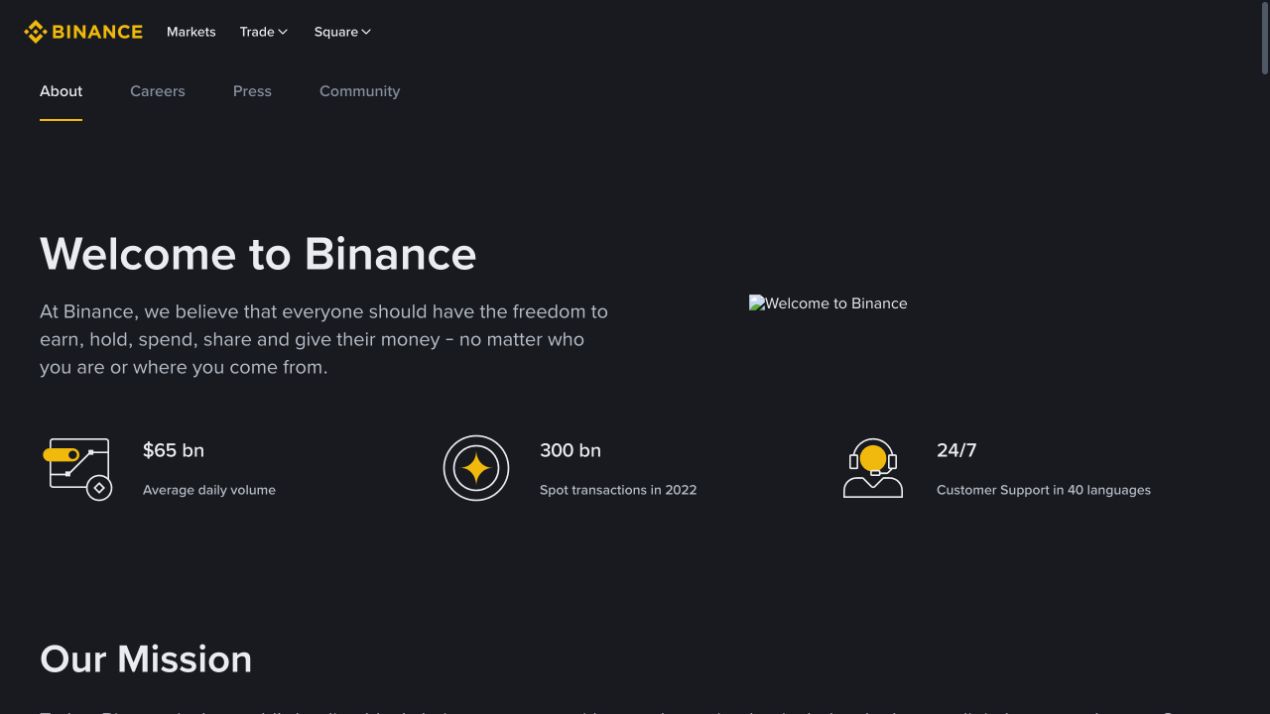
Task: Click the 24/7 statistic text
Action: pos(956,450)
